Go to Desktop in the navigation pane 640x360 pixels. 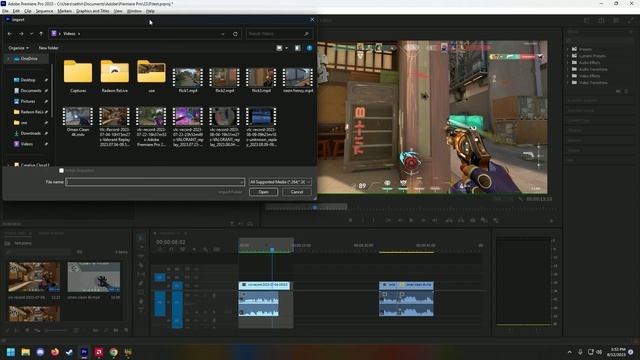point(28,80)
